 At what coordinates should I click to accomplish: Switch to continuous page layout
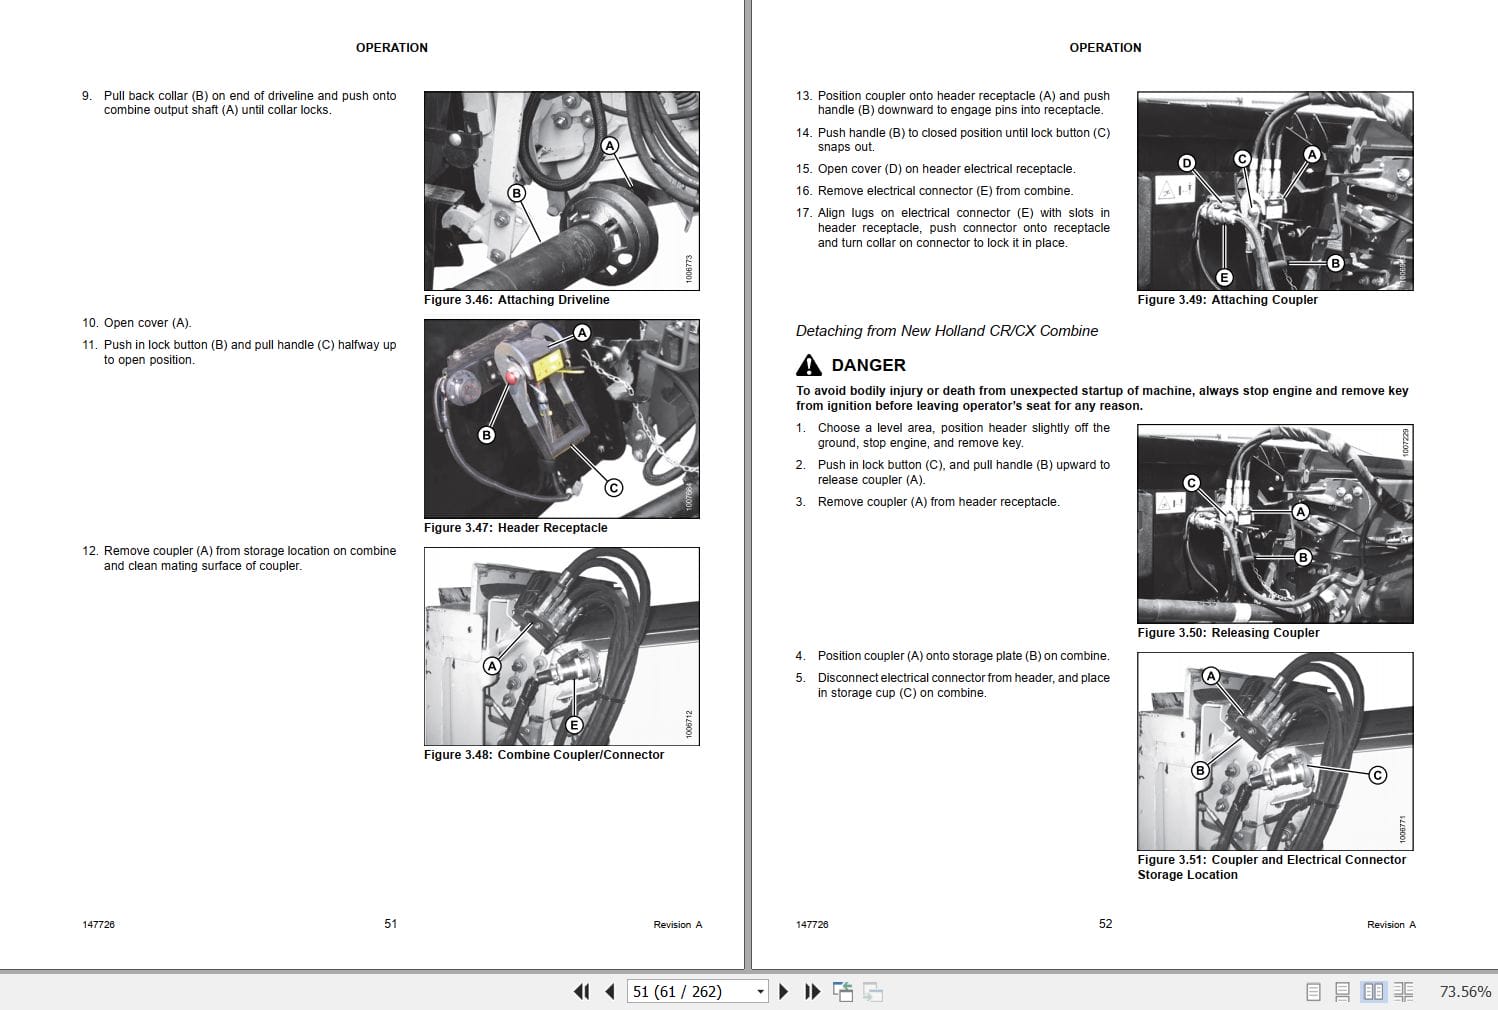(1342, 991)
